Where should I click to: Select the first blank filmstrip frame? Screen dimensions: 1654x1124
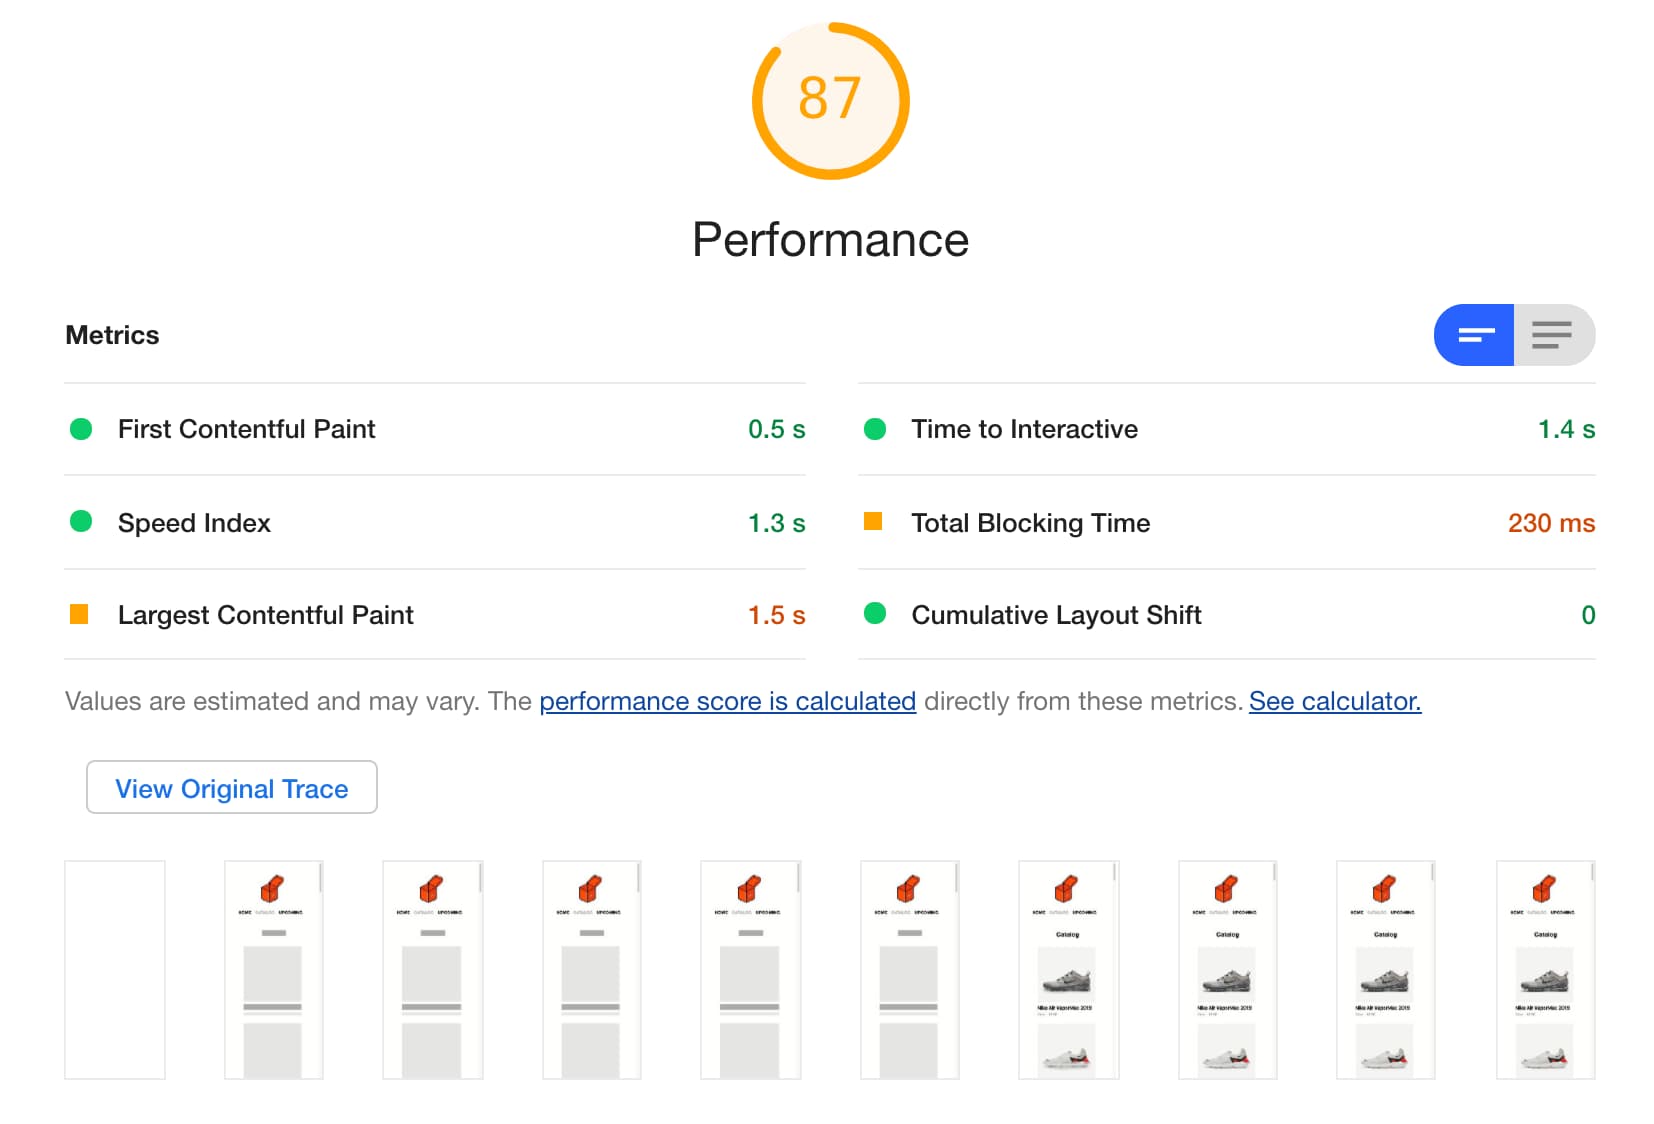115,969
